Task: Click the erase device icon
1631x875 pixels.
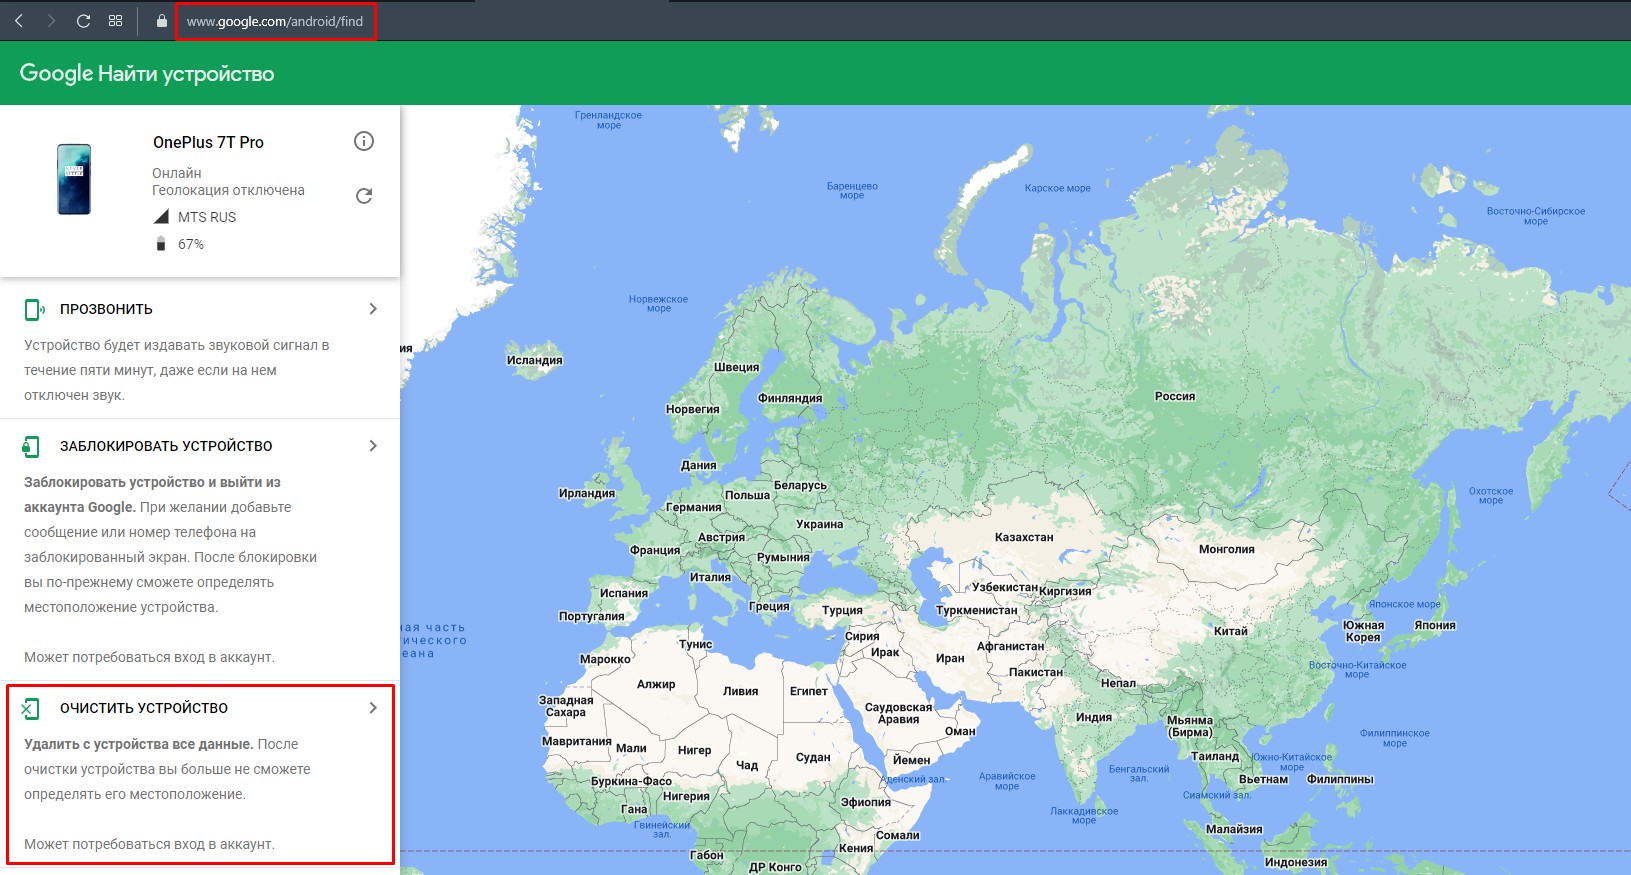Action: [31, 709]
